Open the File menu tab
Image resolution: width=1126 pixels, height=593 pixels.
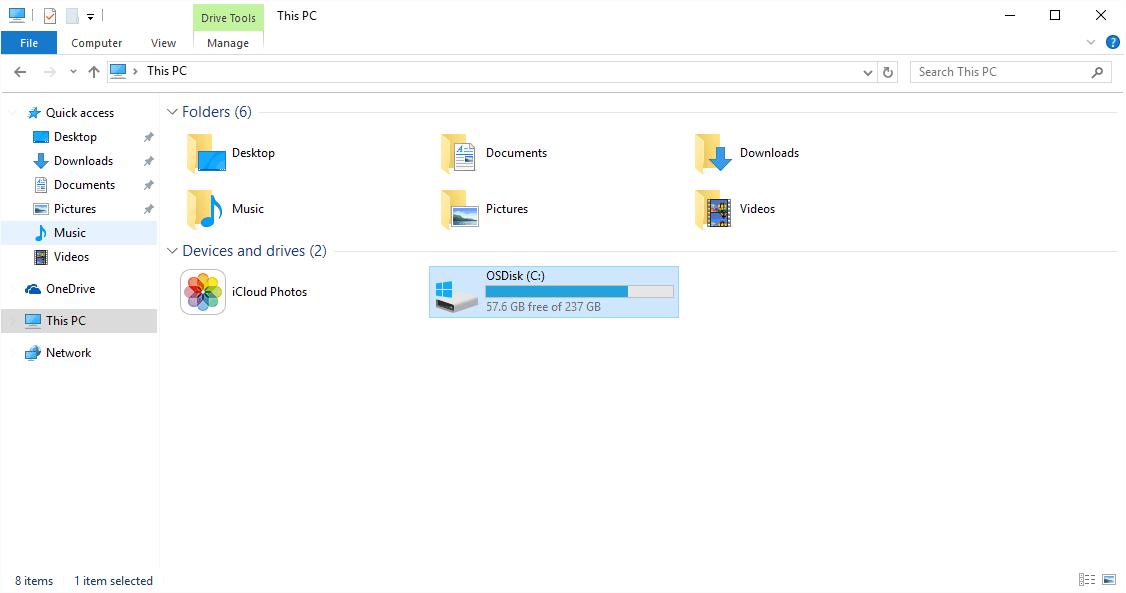(x=29, y=43)
